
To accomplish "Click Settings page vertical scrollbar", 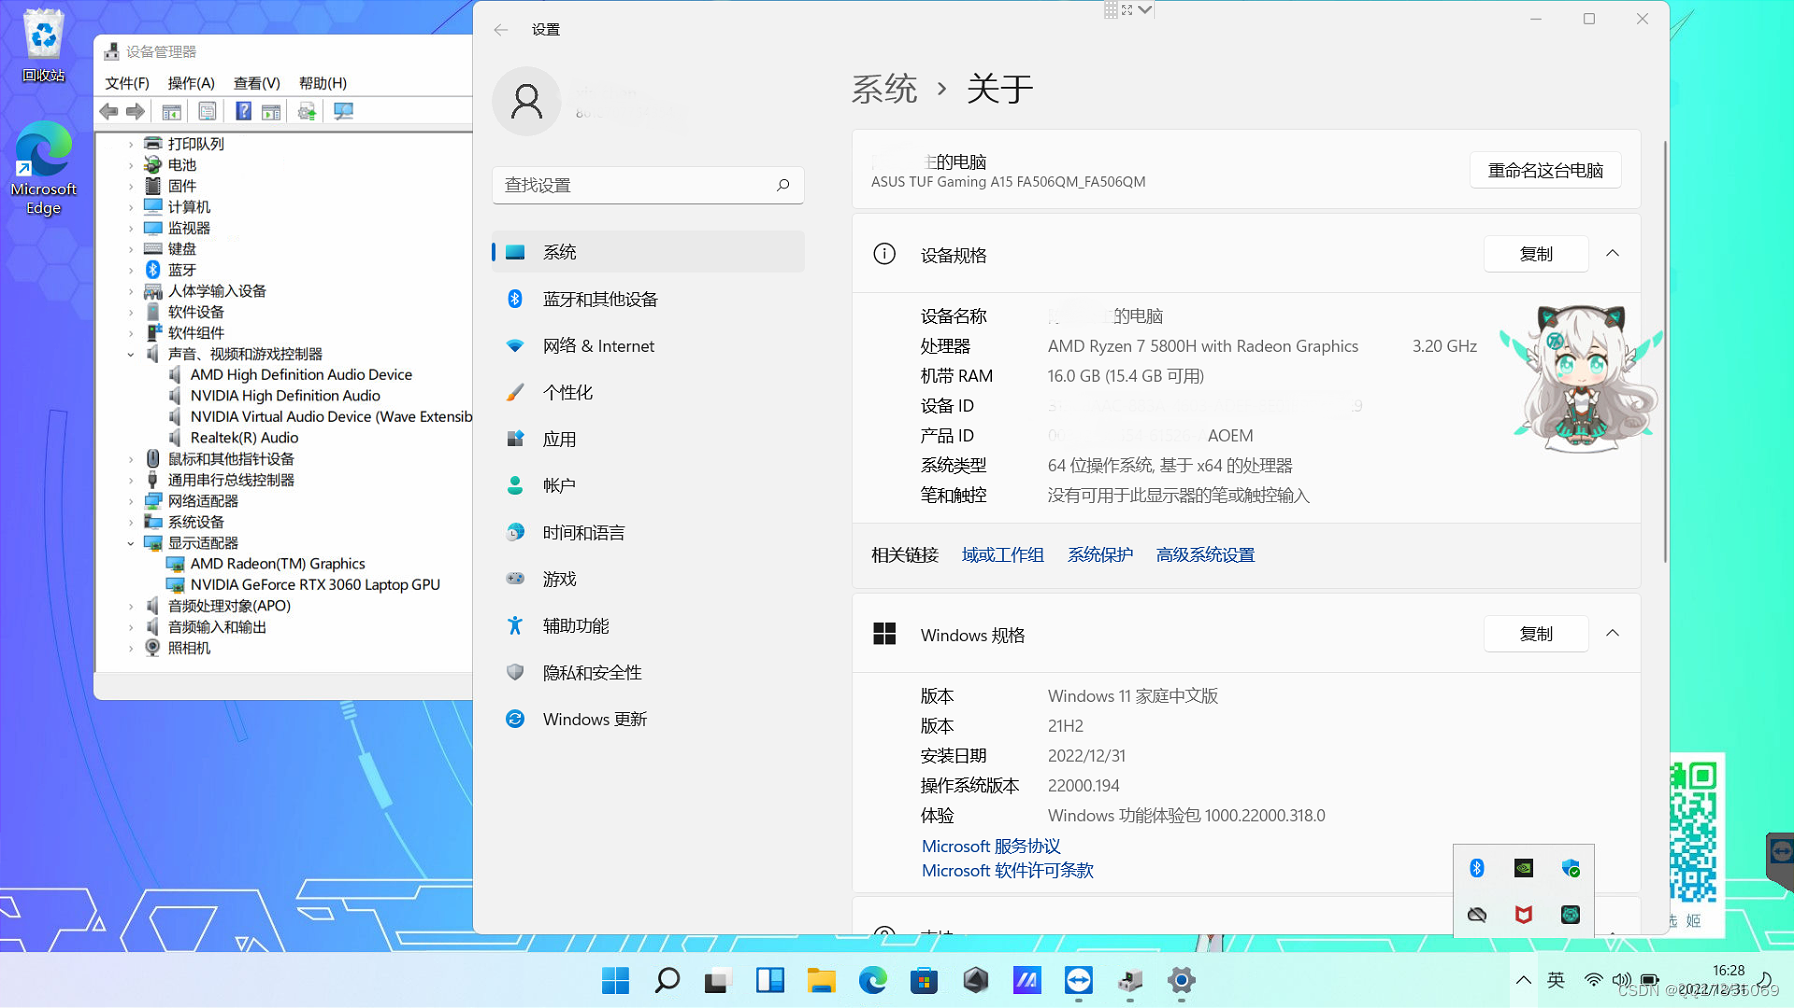I will coord(1665,351).
